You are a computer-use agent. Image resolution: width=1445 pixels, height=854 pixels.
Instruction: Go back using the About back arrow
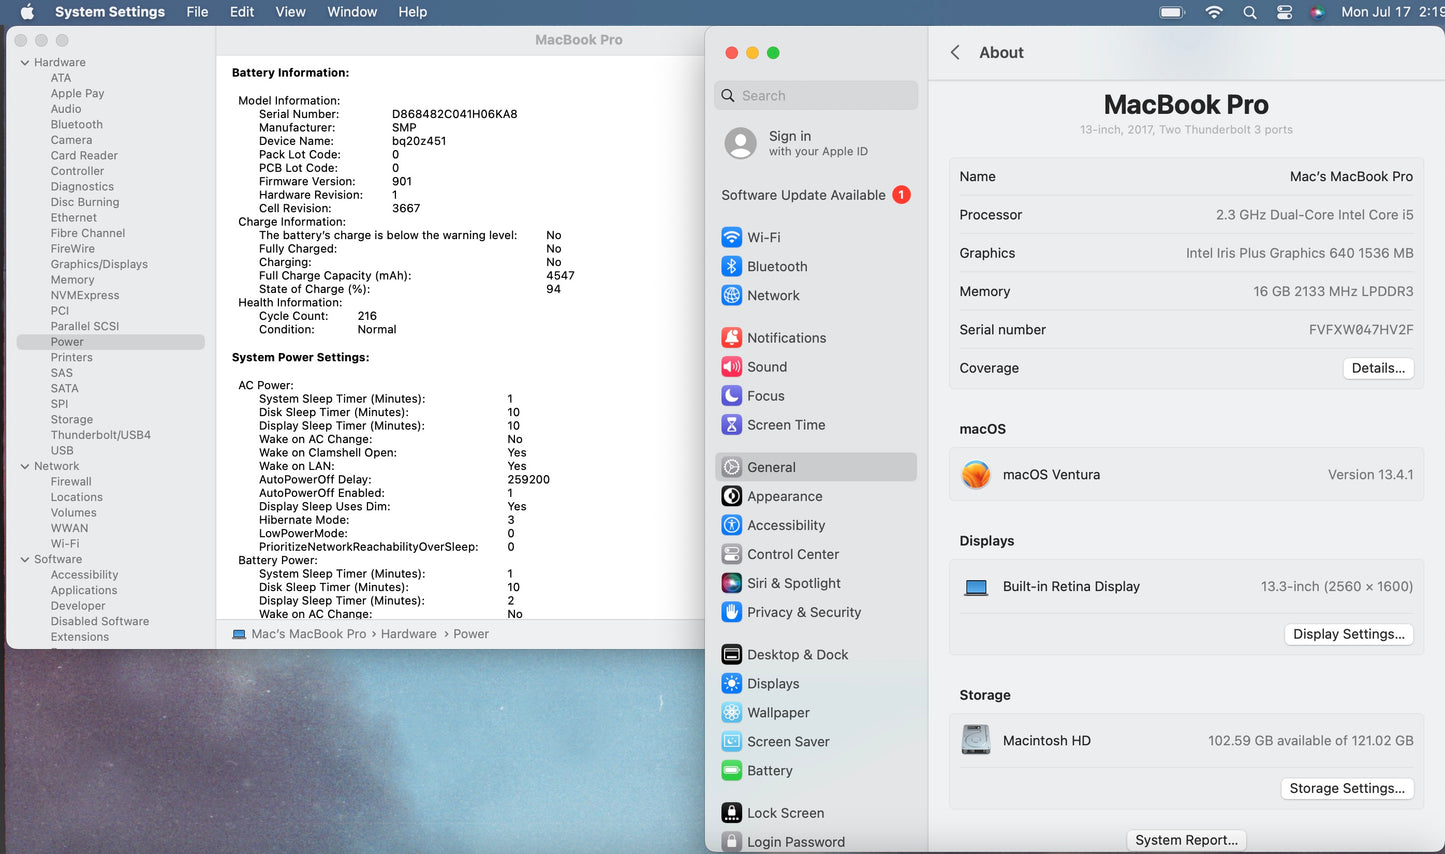(x=955, y=53)
